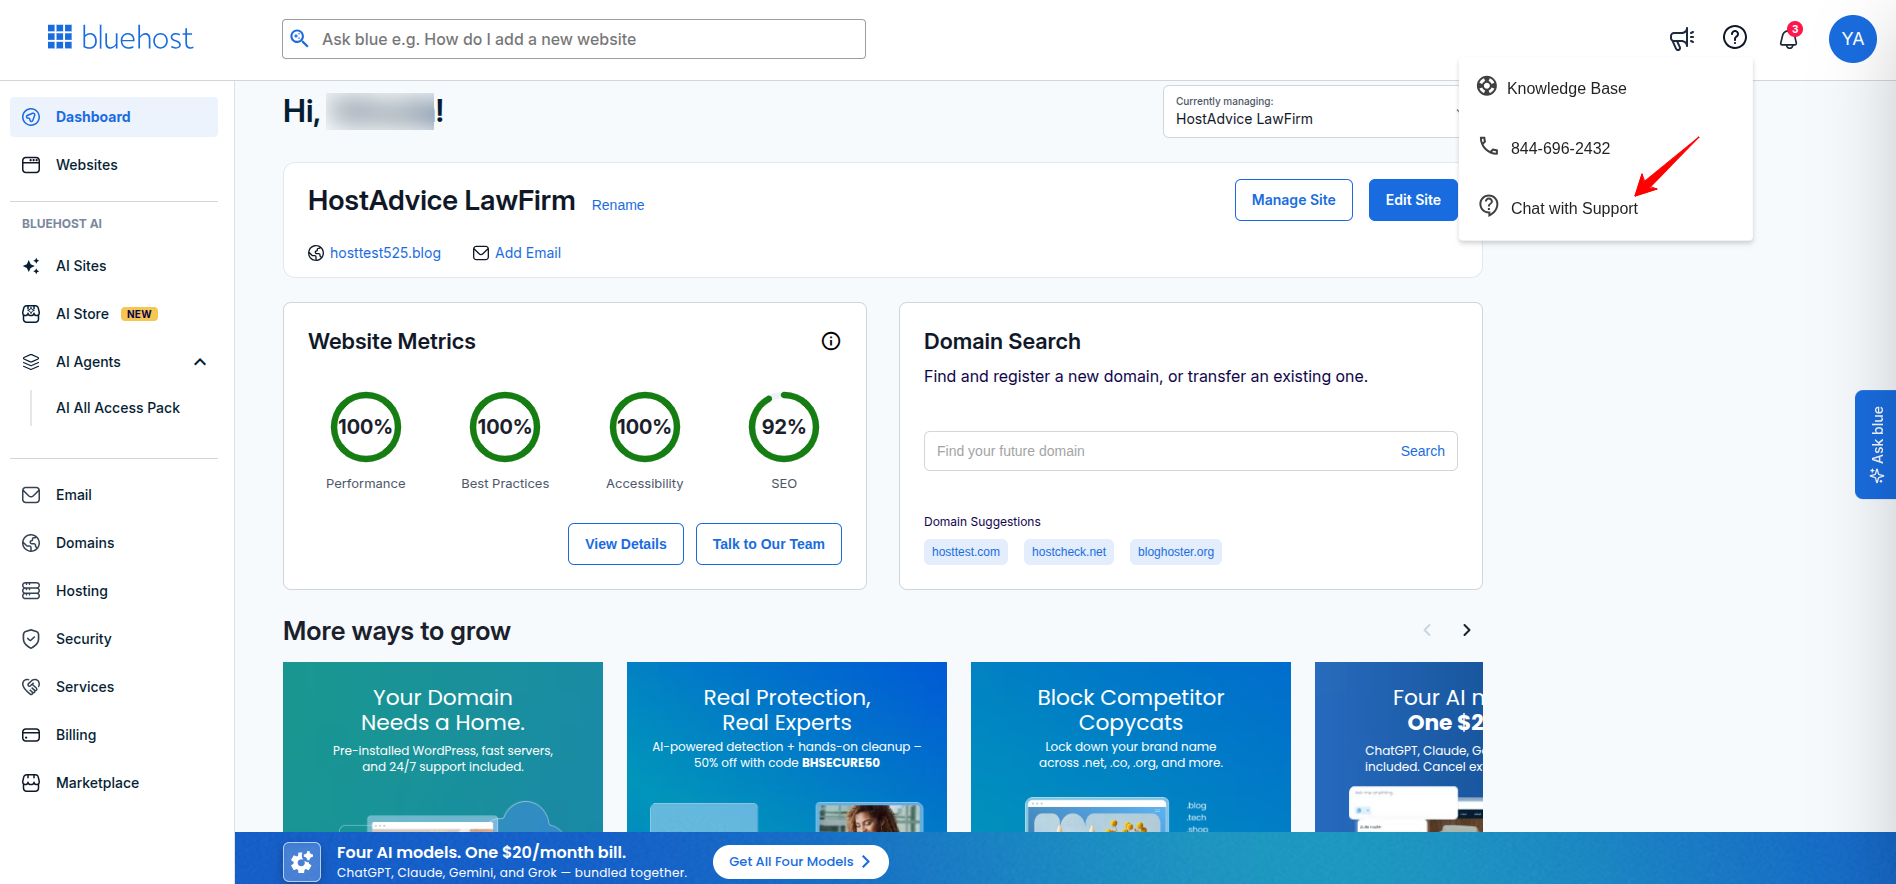1896x884 pixels.
Task: Click the Add Email link
Action: tap(528, 253)
